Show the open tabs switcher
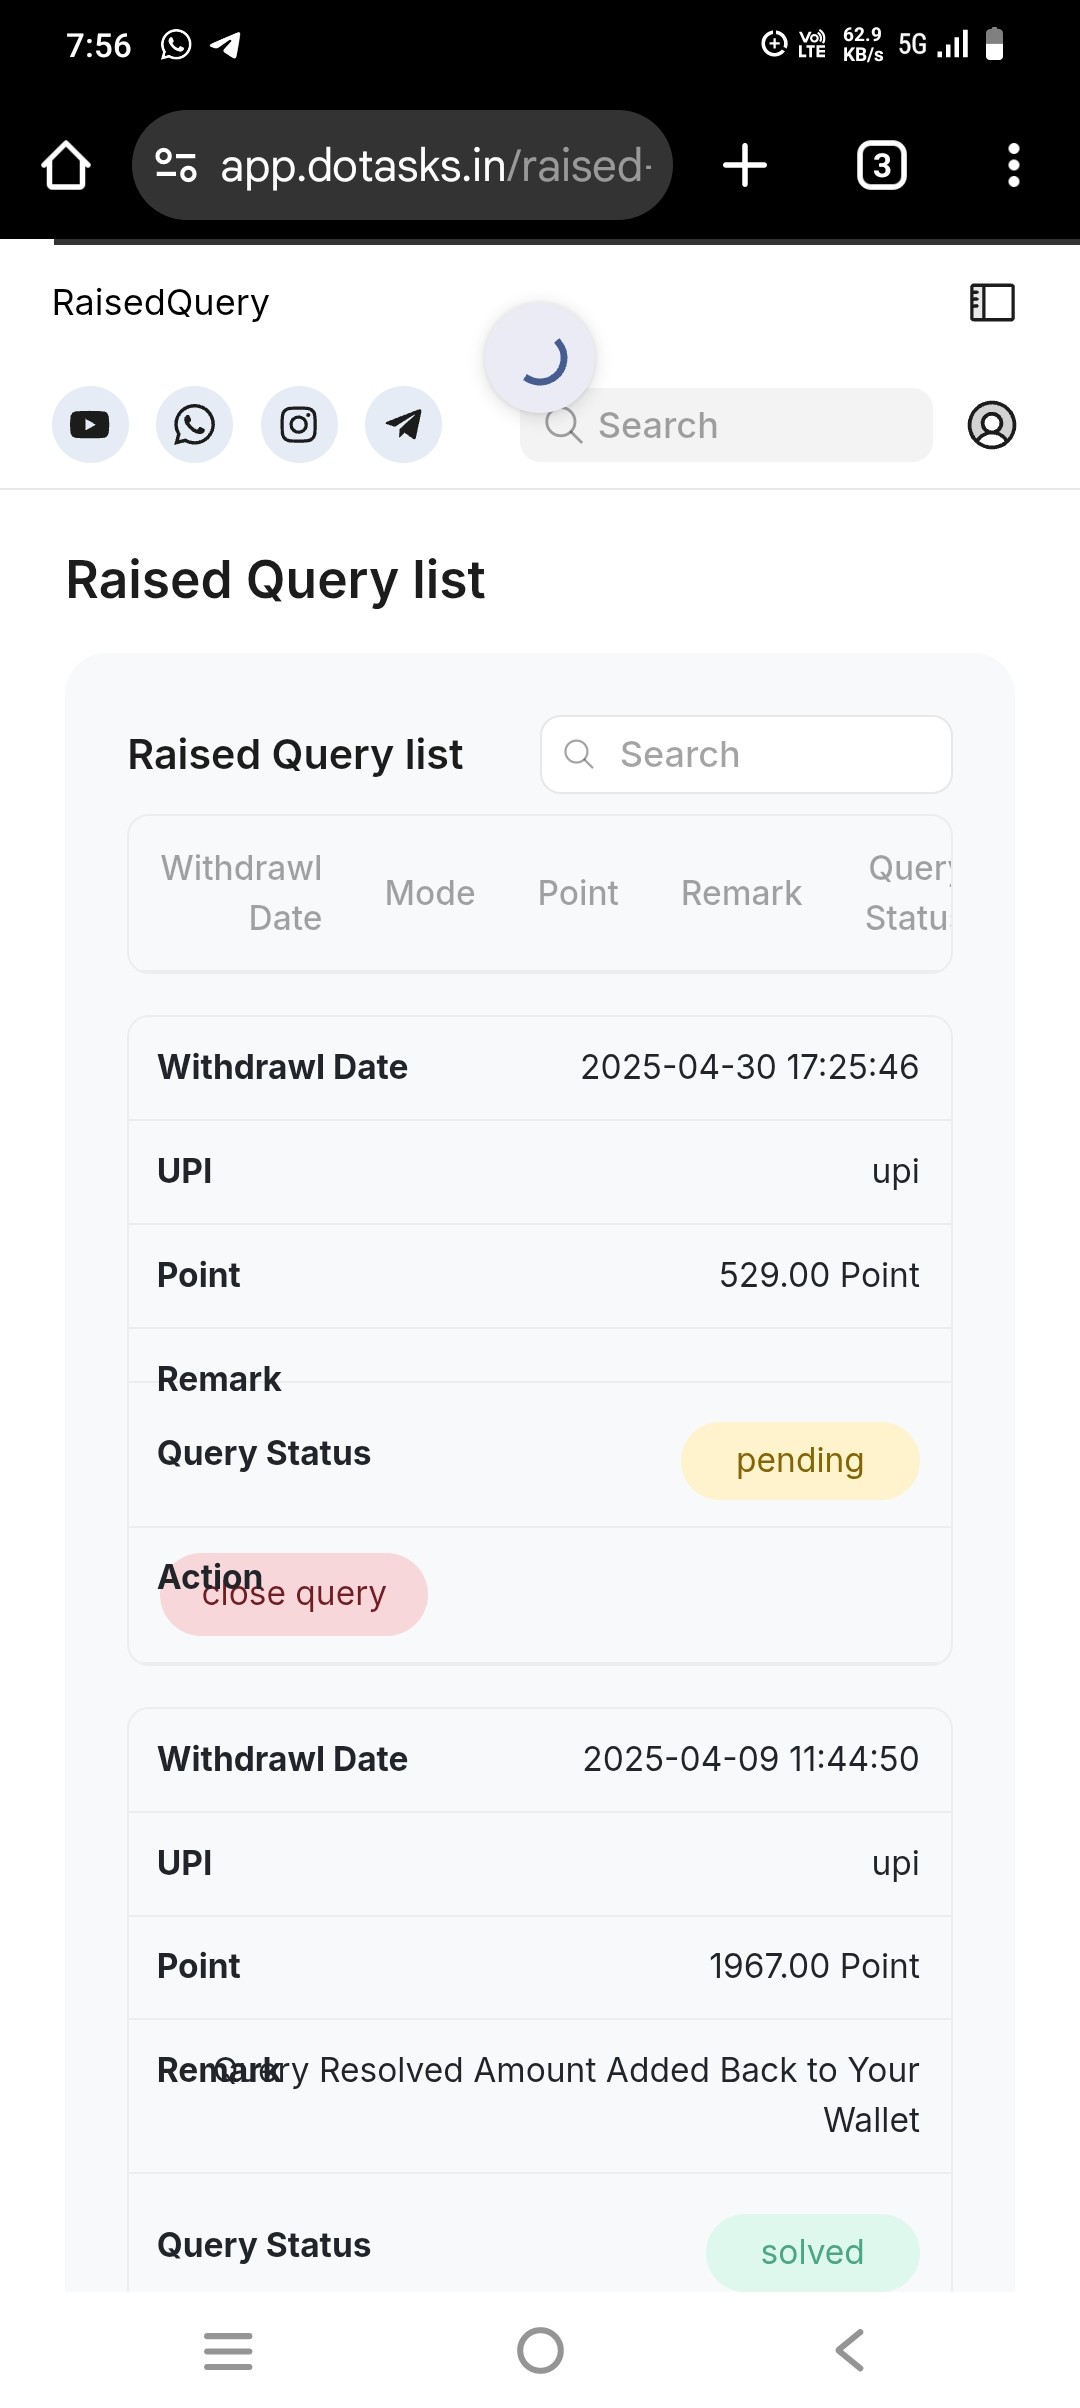Viewport: 1080px width, 2408px height. point(882,165)
